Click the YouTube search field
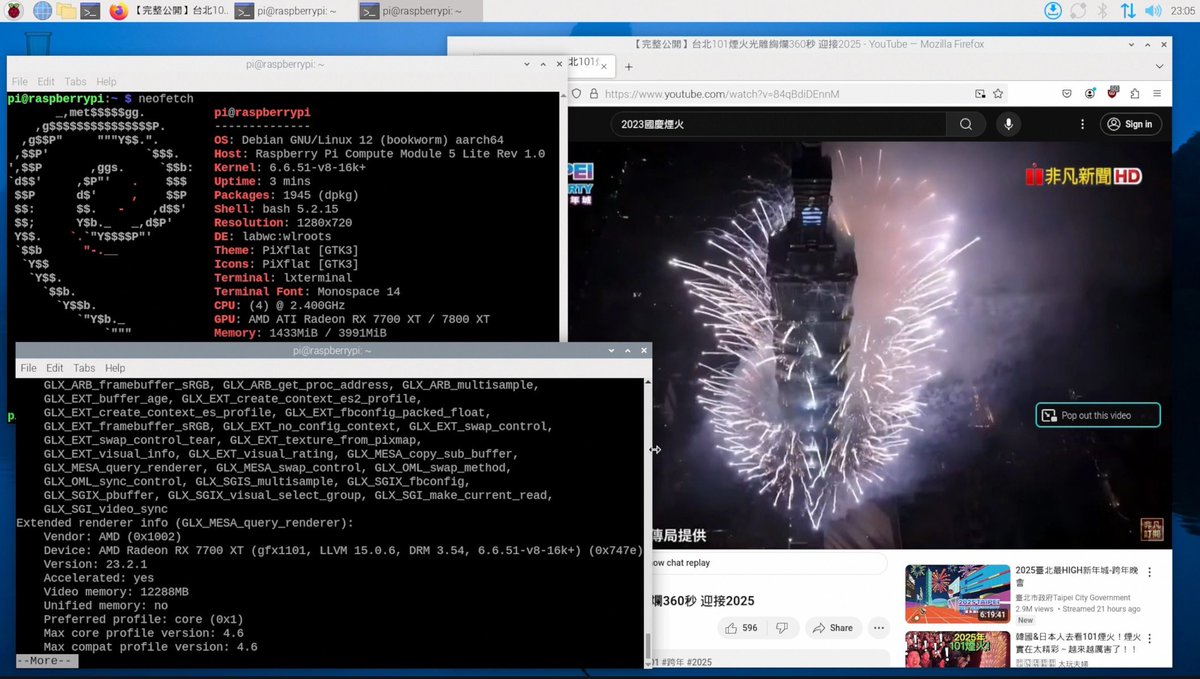Screen dimensions: 1200x679 click(x=778, y=124)
